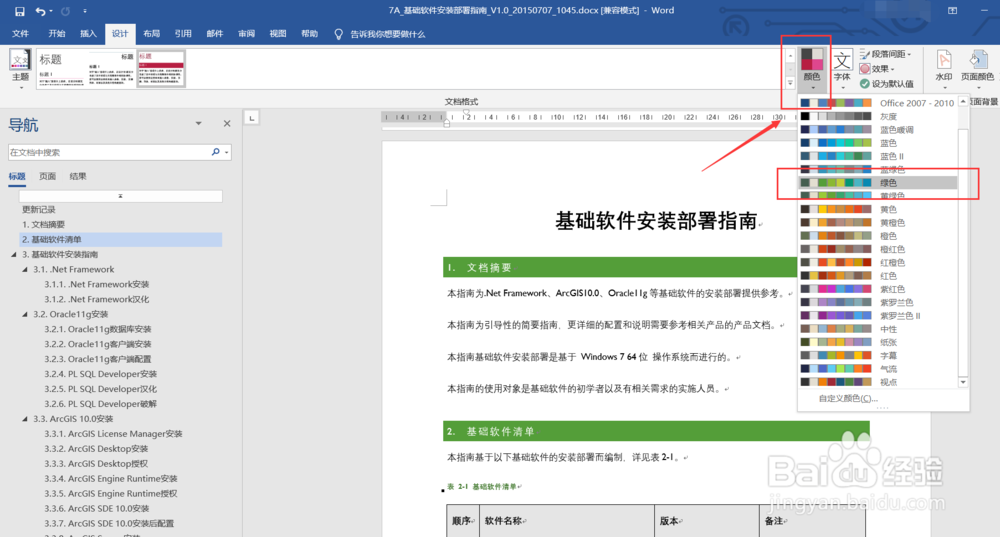
Task: Choose the 蓝色 II color scheme
Action: point(878,156)
